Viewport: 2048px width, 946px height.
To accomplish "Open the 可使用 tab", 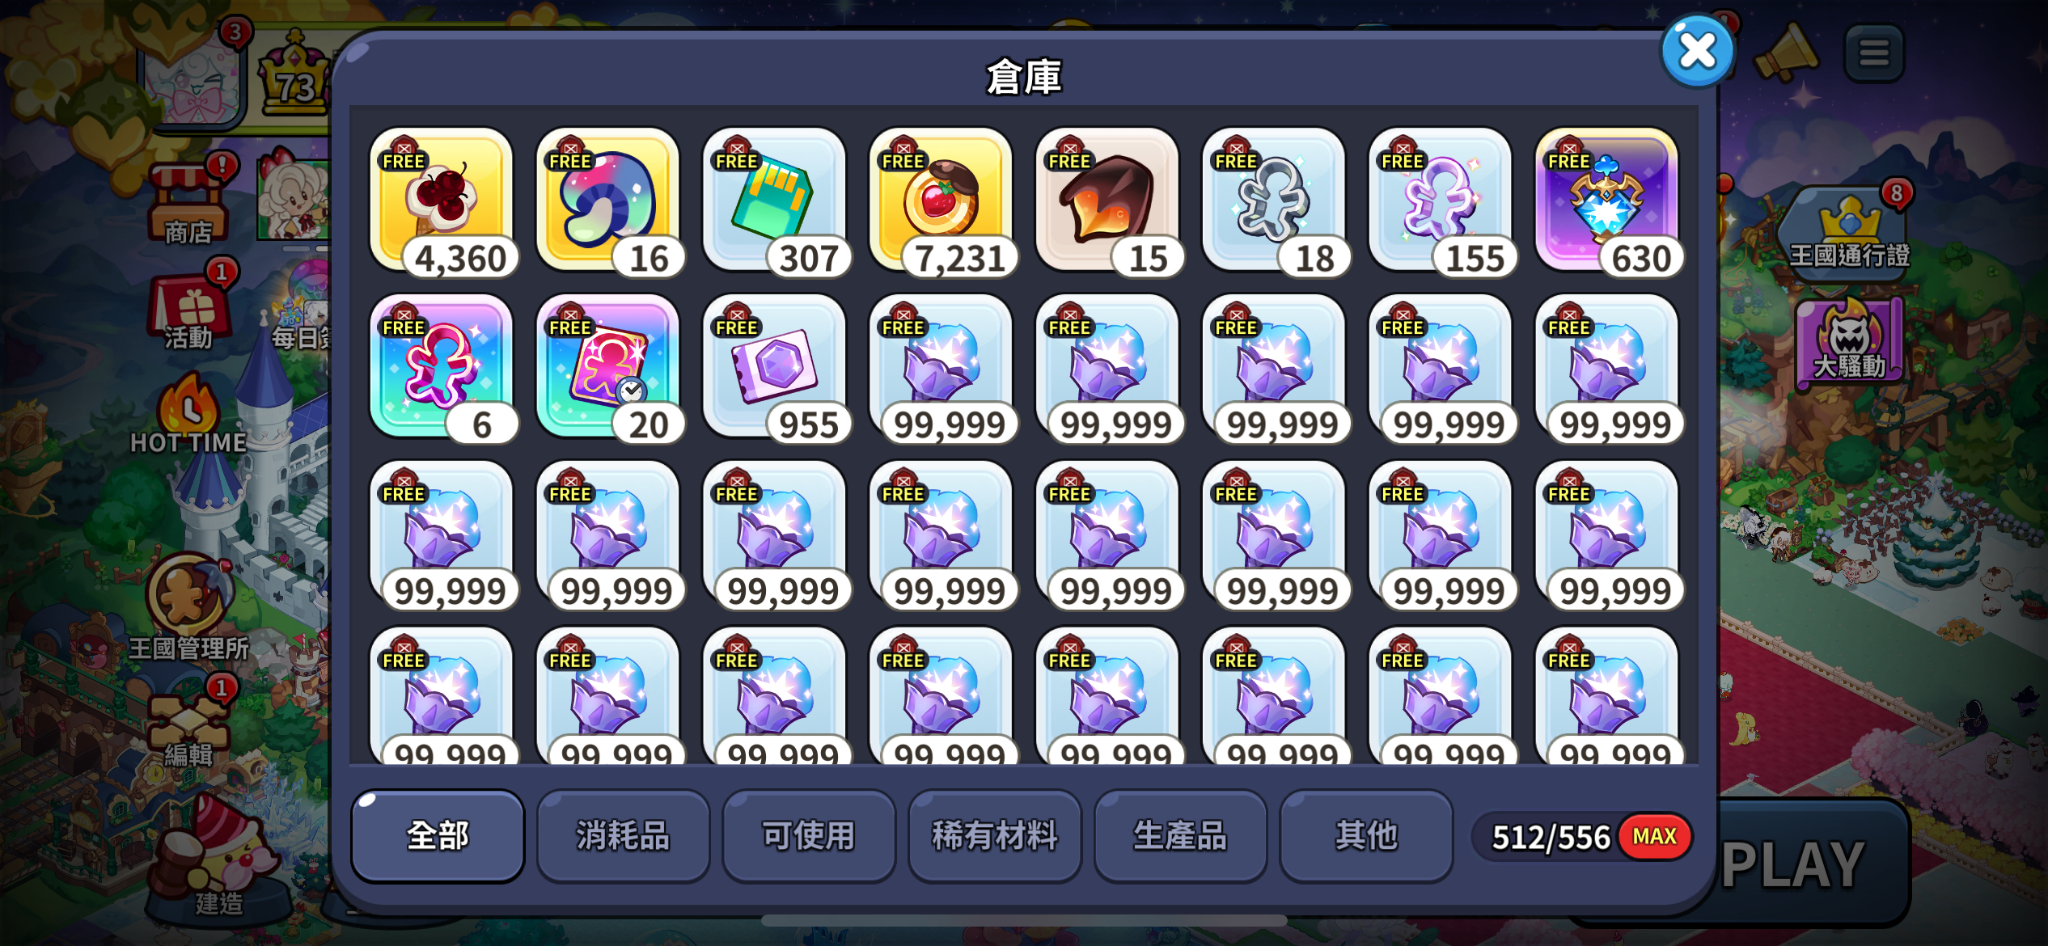I will 809,836.
